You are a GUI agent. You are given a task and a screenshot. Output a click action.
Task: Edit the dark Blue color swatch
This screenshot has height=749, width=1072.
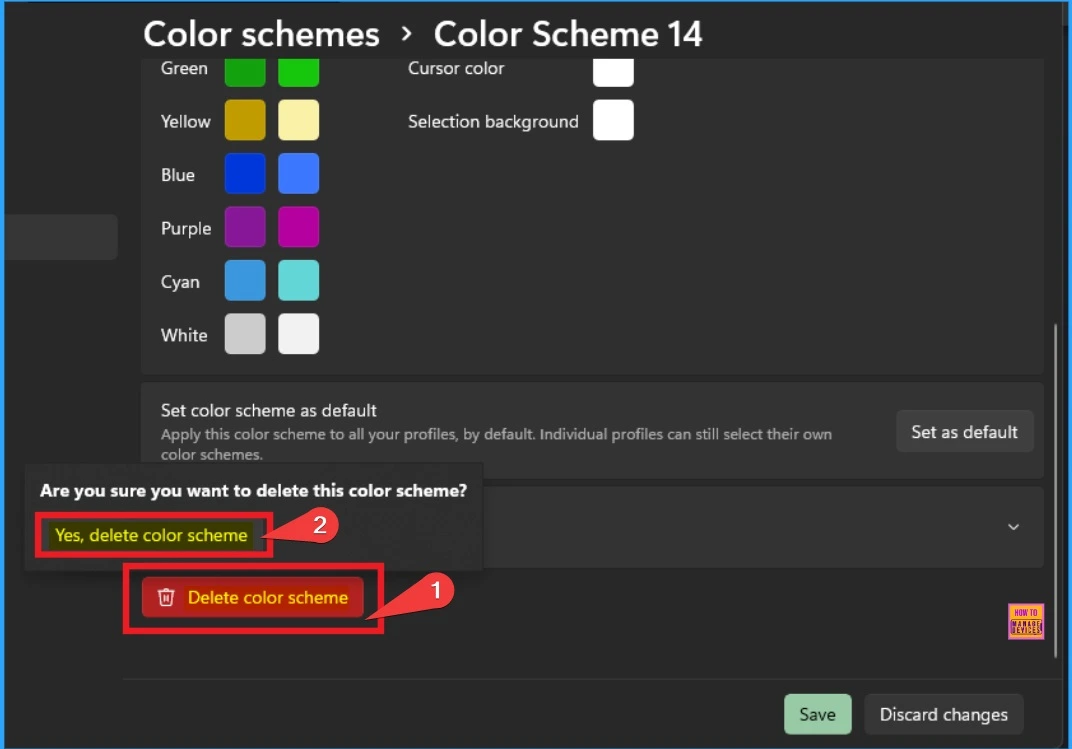(x=245, y=174)
